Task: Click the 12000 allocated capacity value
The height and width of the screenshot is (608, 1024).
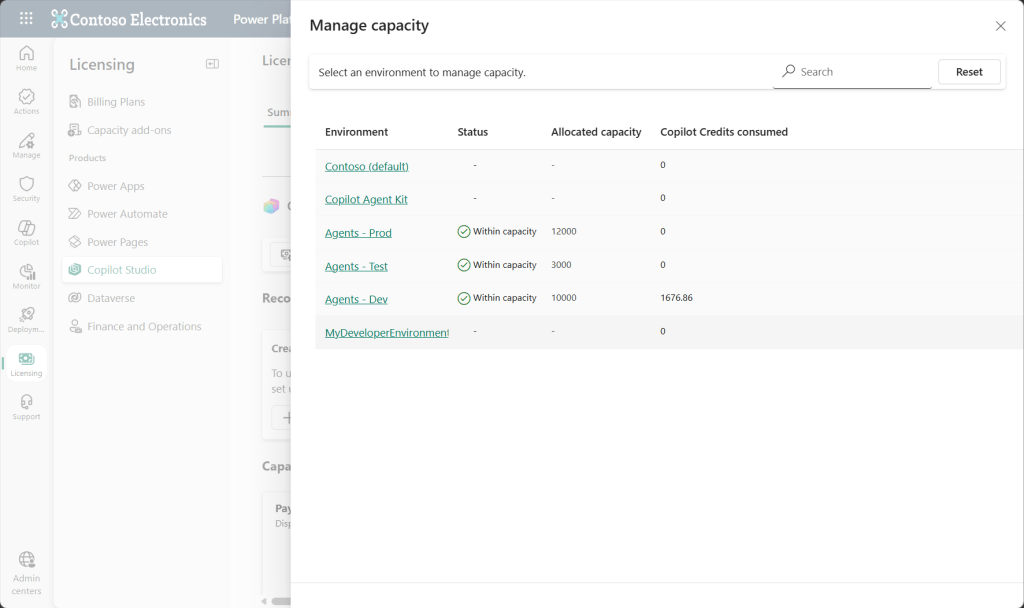Action: pyautogui.click(x=564, y=231)
